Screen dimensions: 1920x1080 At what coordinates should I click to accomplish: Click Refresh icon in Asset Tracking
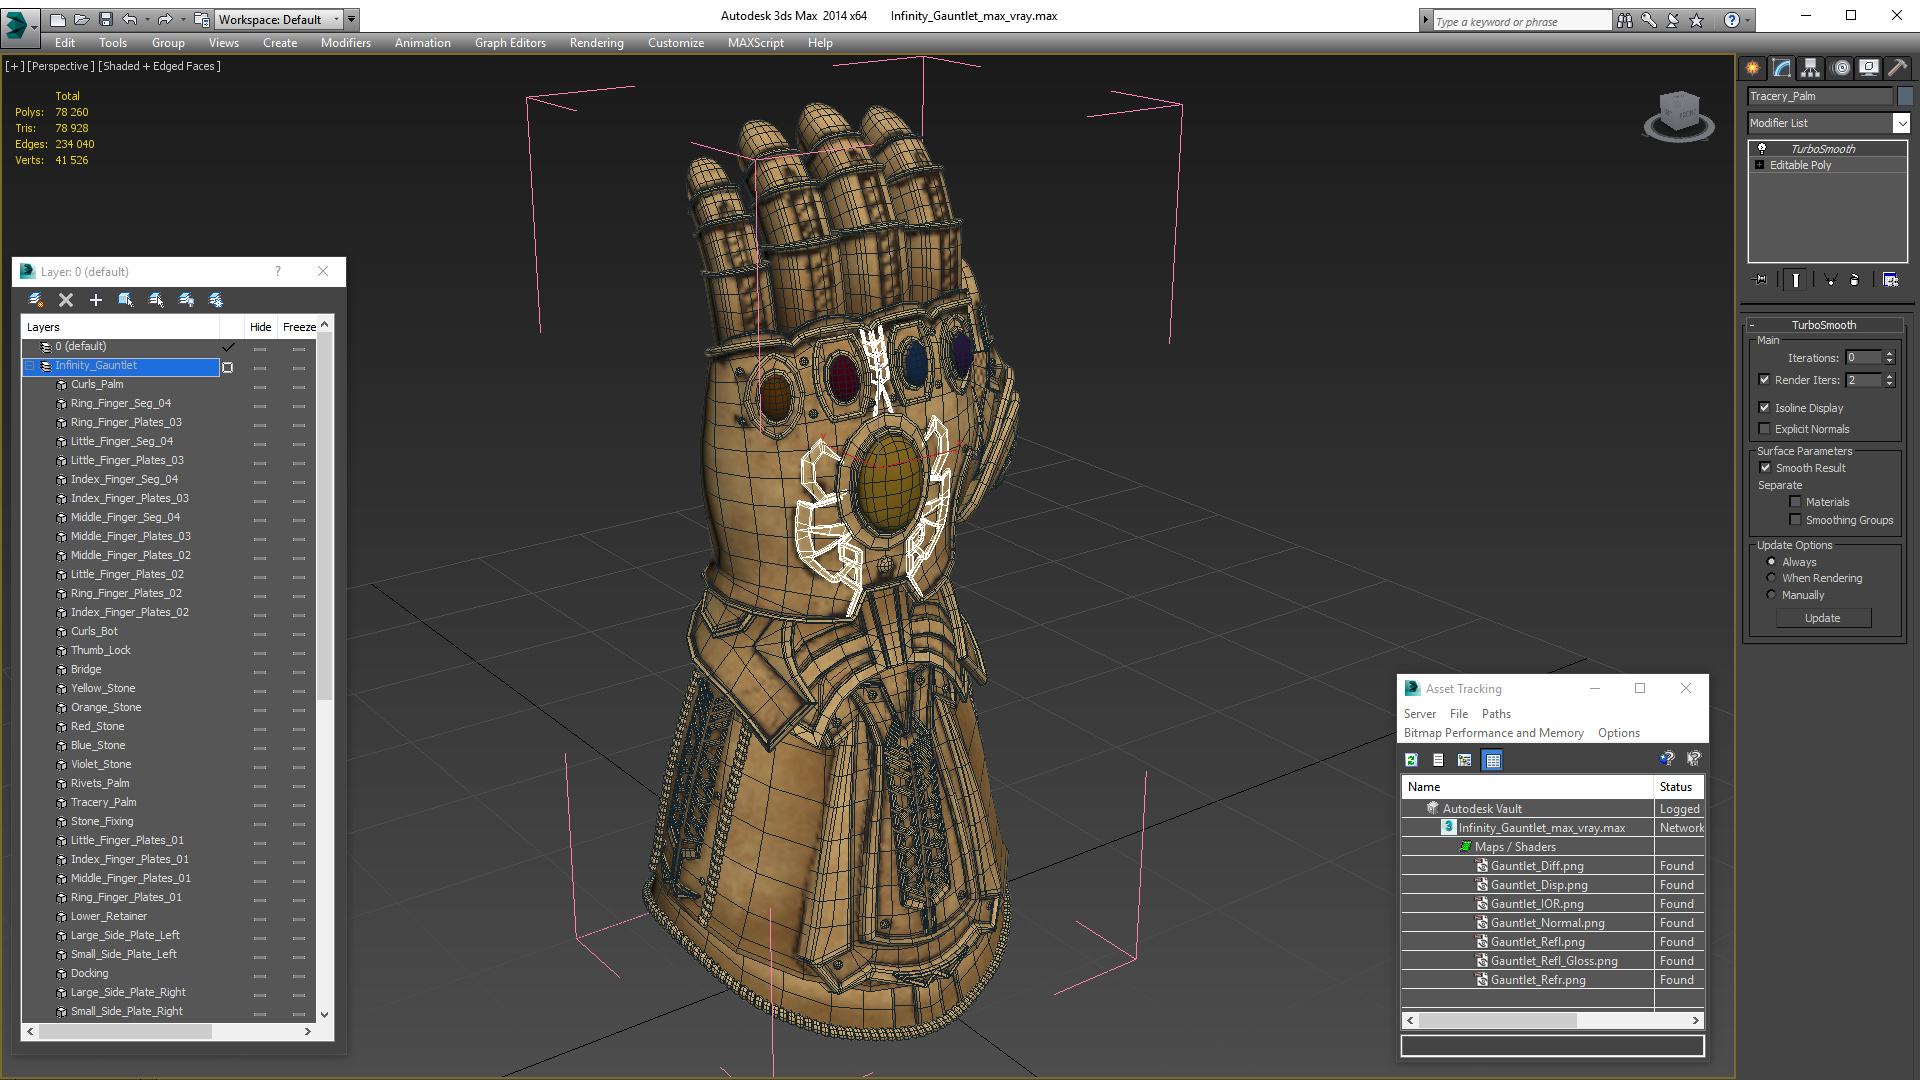(1411, 760)
